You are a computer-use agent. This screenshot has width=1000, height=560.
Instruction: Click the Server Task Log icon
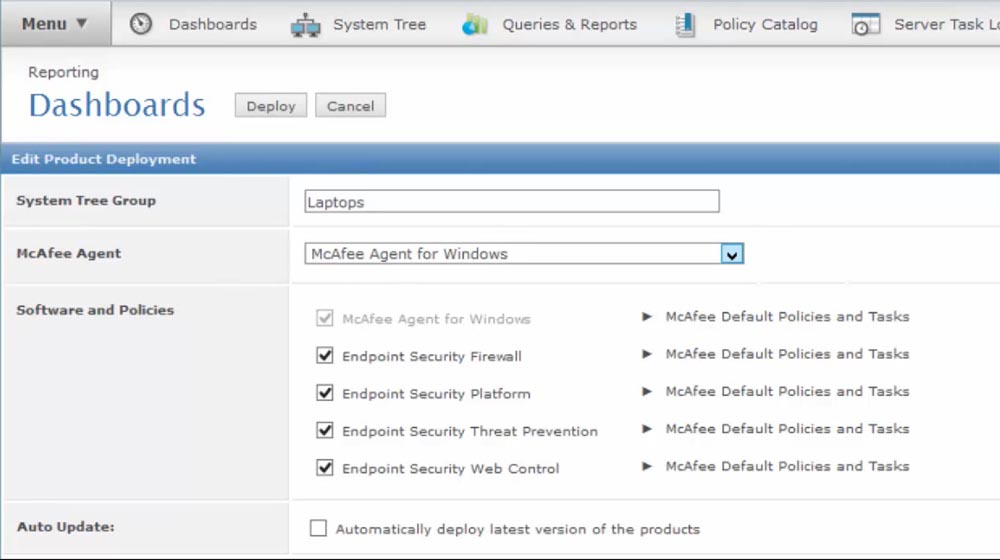[x=865, y=25]
